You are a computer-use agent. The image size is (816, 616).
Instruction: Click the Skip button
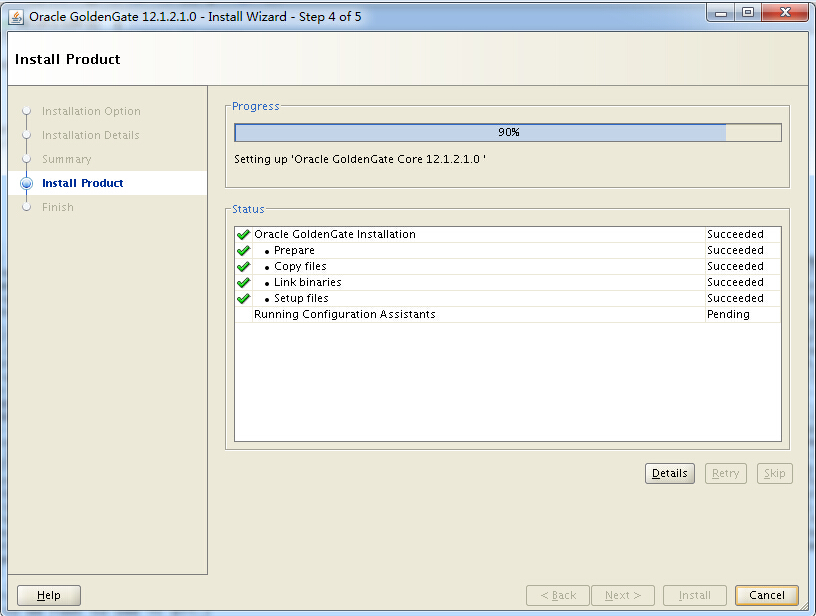tap(774, 473)
